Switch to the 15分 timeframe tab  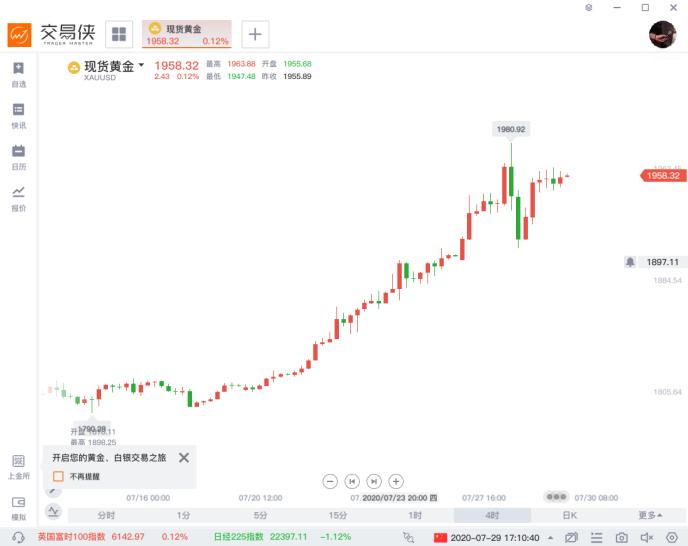[337, 515]
